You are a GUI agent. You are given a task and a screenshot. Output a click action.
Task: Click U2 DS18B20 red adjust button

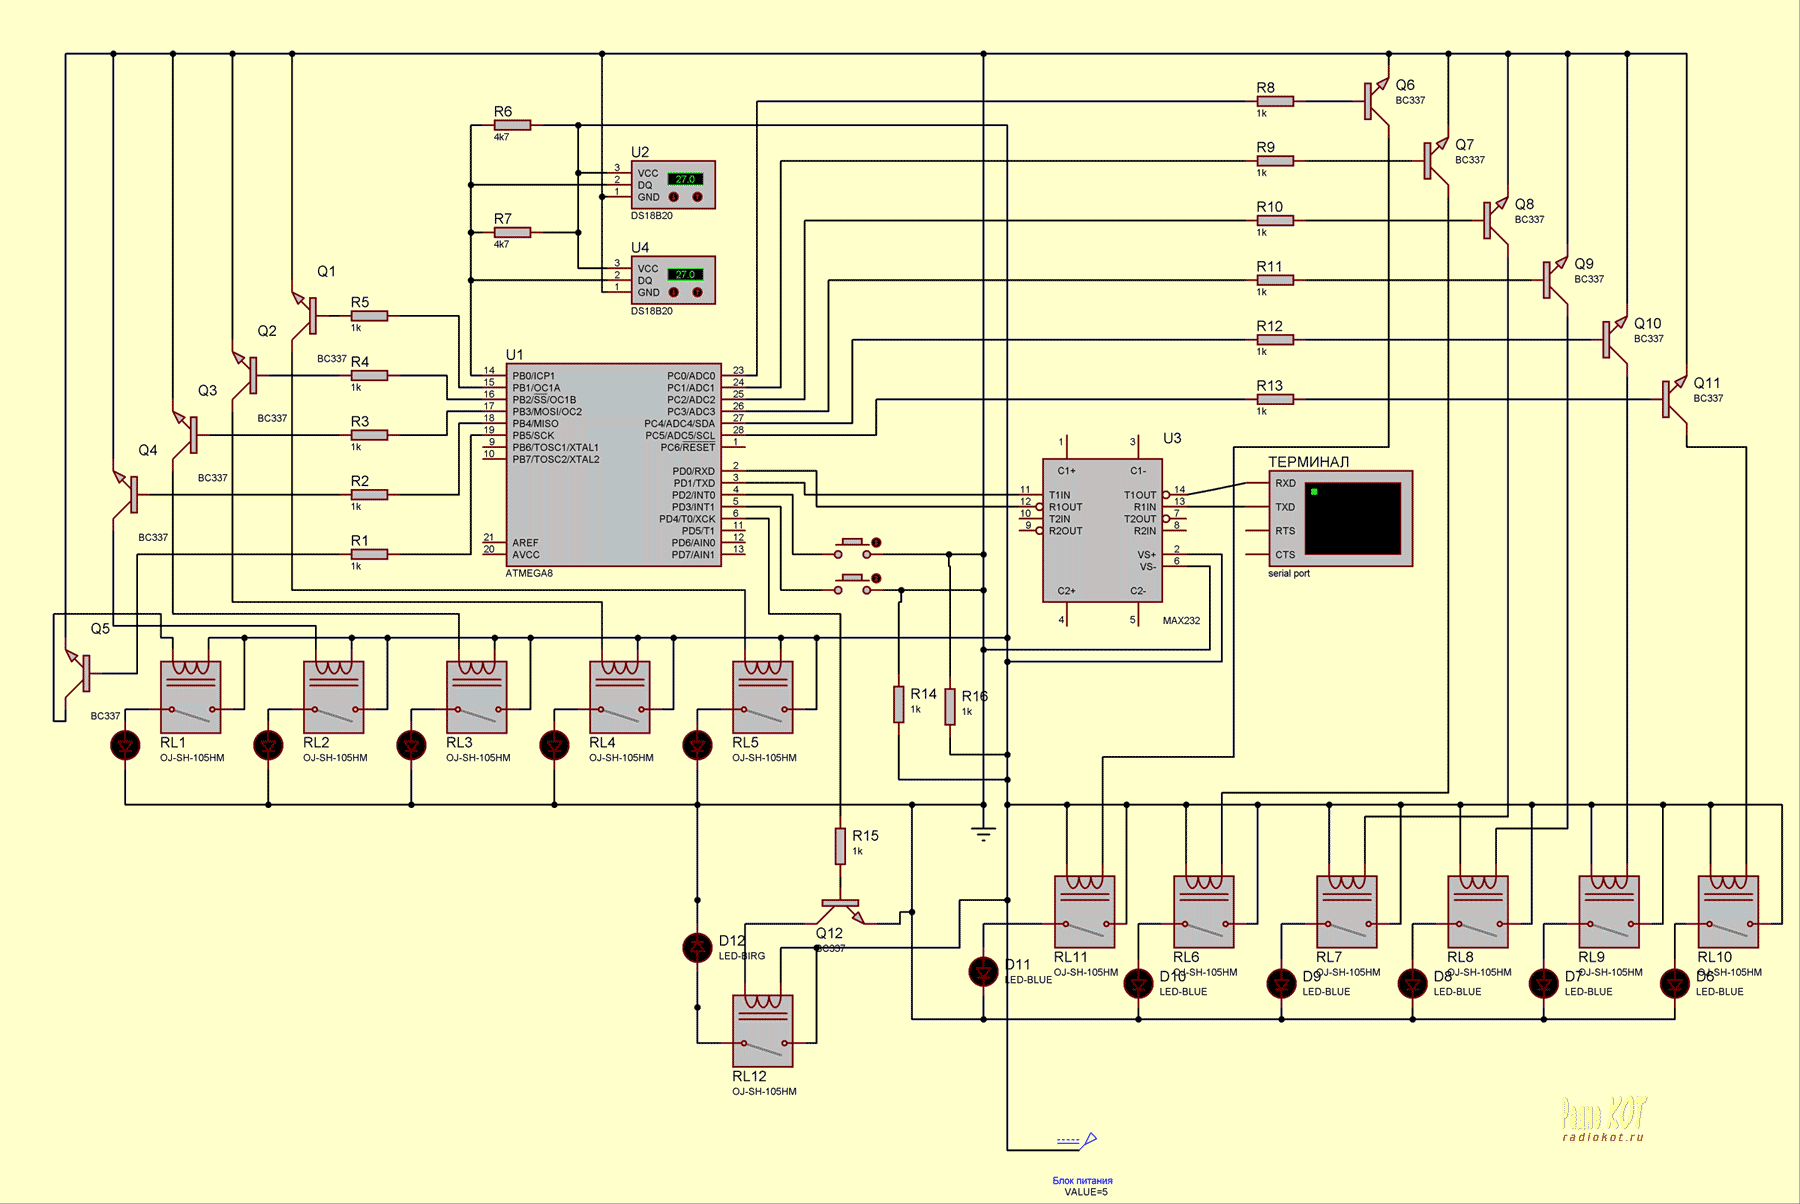[x=674, y=197]
